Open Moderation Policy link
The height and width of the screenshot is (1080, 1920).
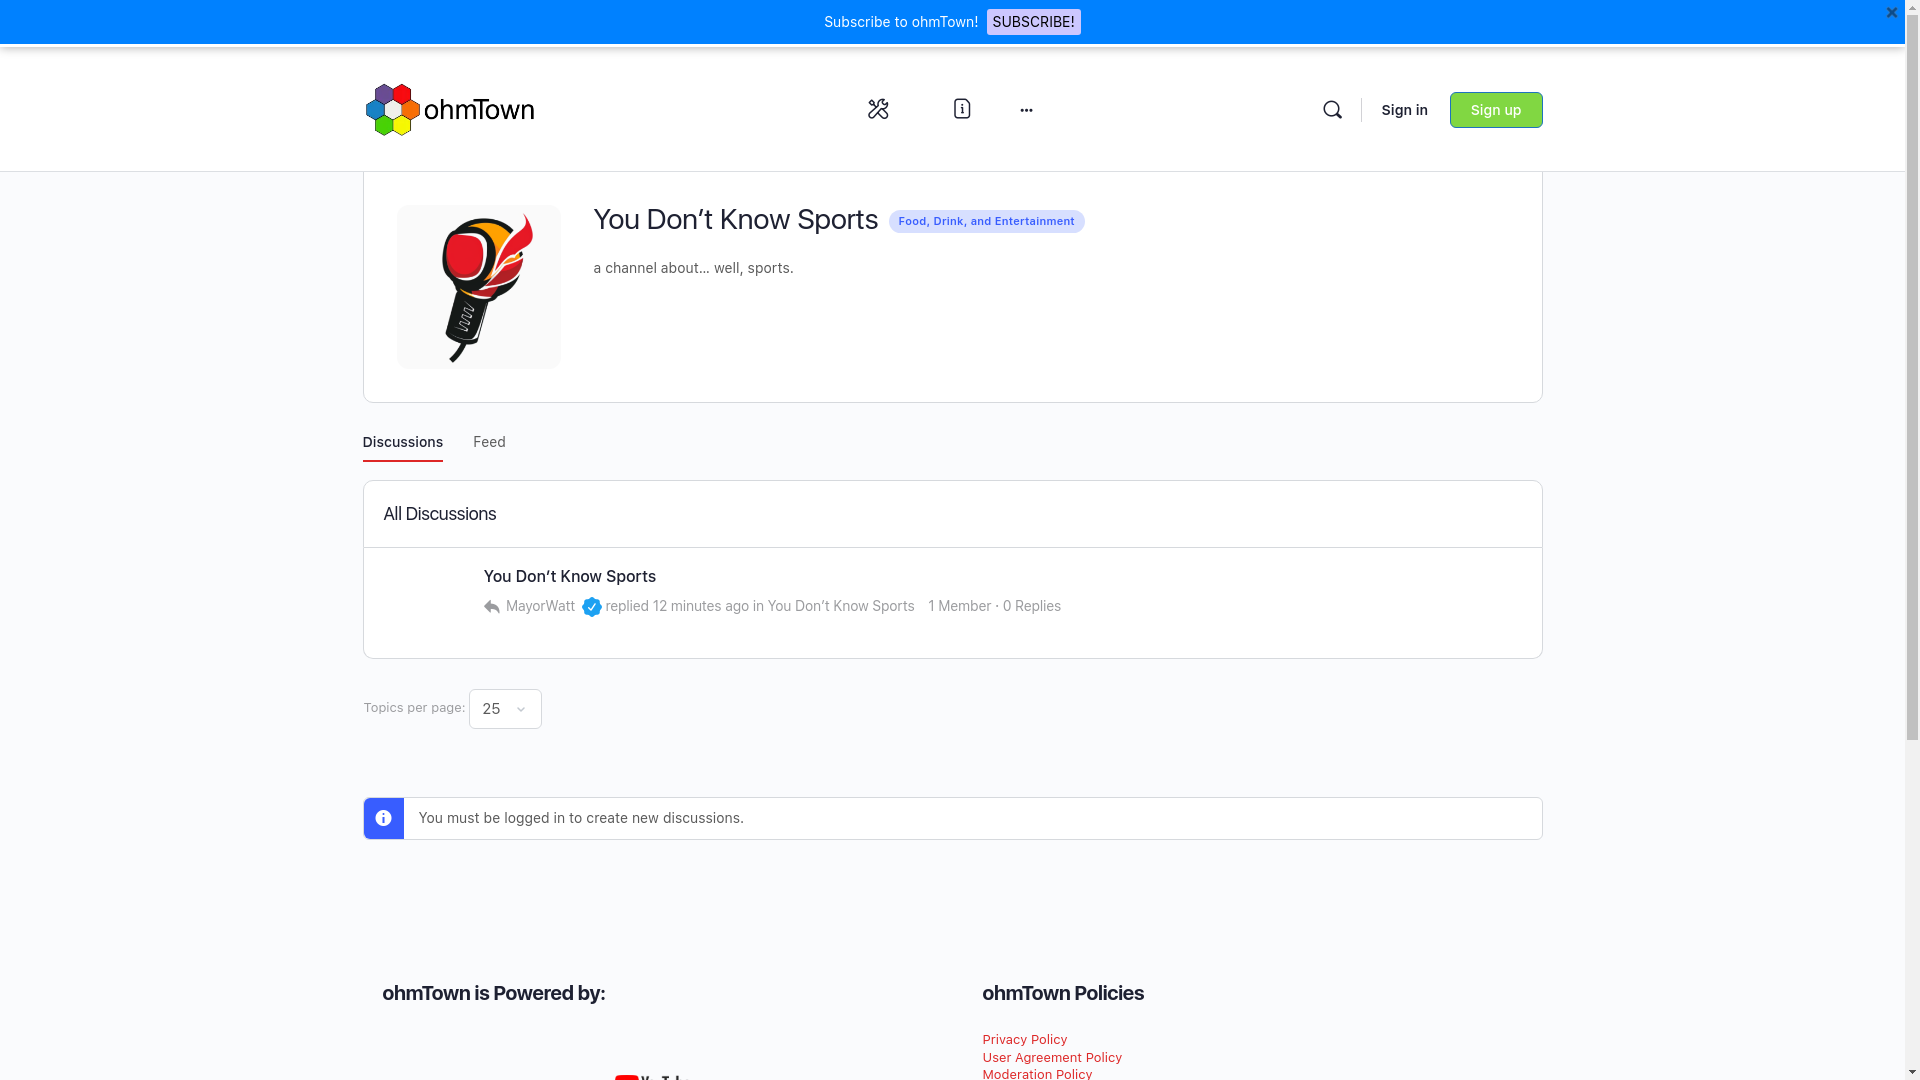point(1037,1074)
